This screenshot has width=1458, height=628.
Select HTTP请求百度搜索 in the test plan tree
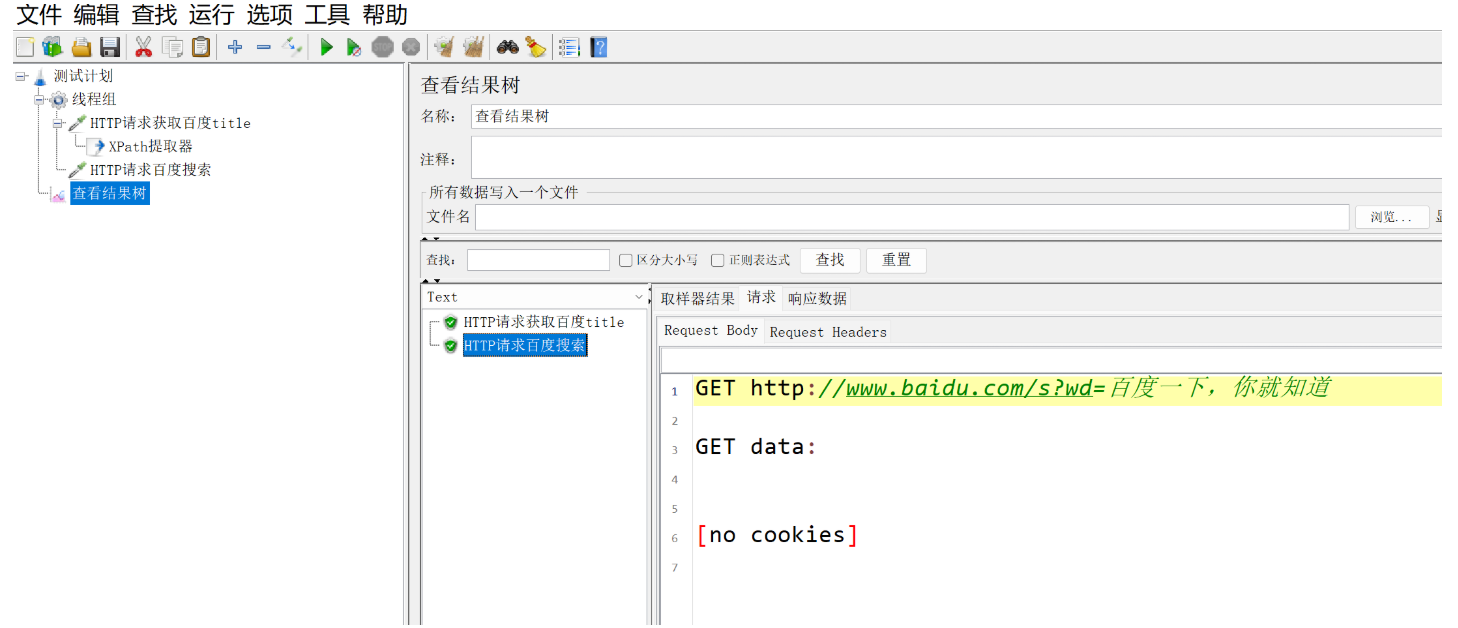pos(150,170)
